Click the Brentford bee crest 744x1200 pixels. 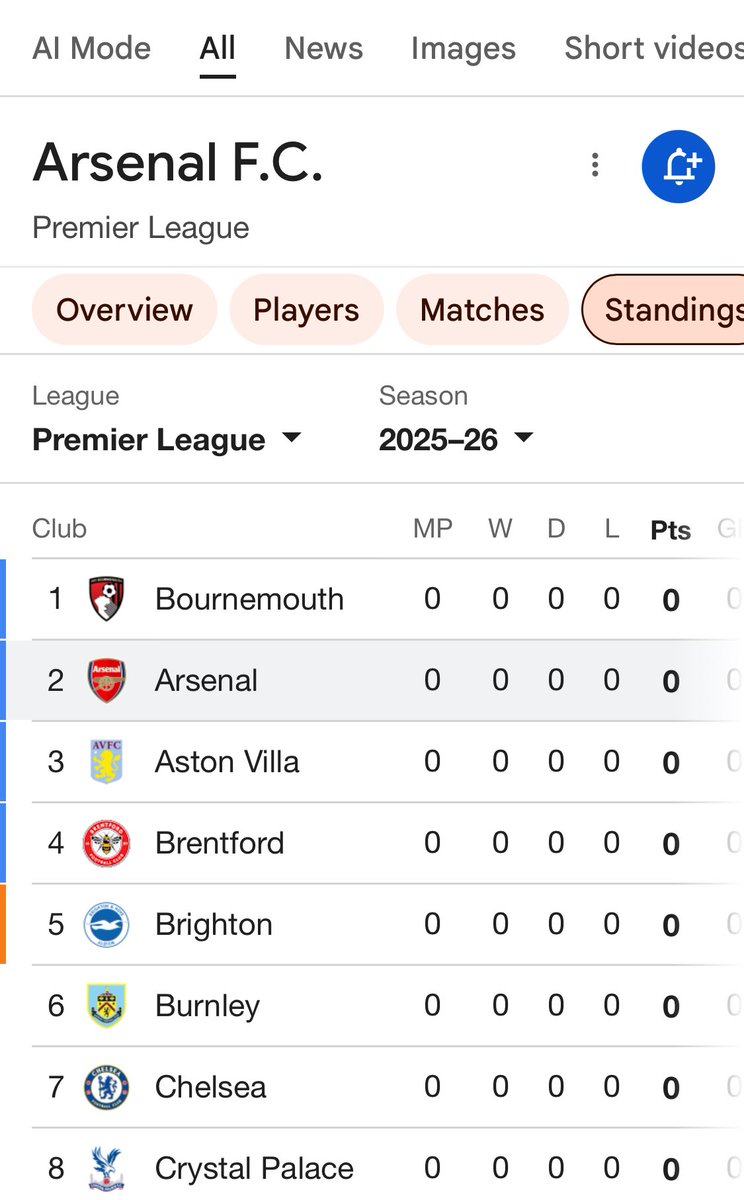106,843
